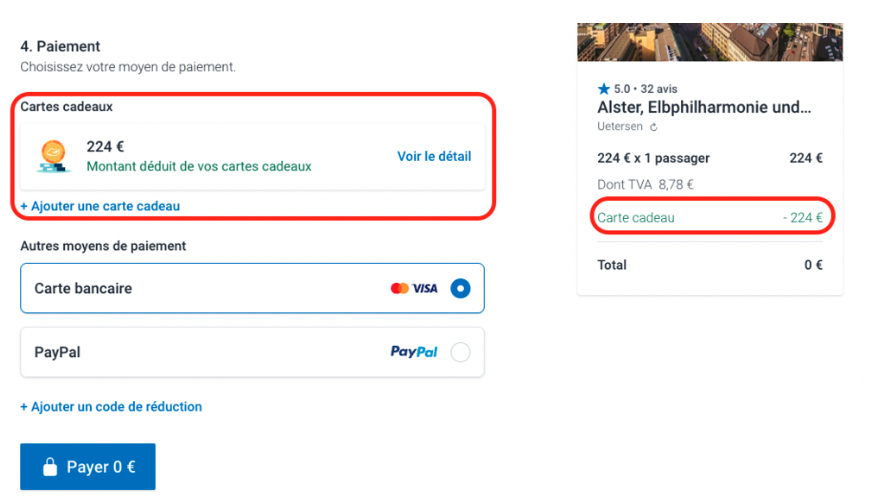The image size is (872, 504).
Task: Choose the Carte bancaire payment option row
Action: (x=252, y=288)
